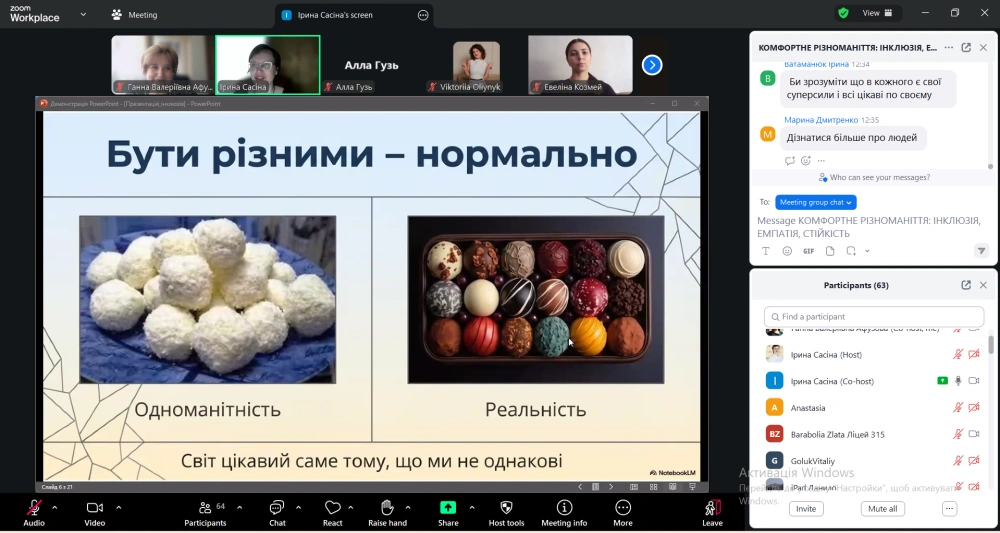1000x533 pixels.
Task: Select GolukVitaliy in participants list
Action: coord(873,460)
